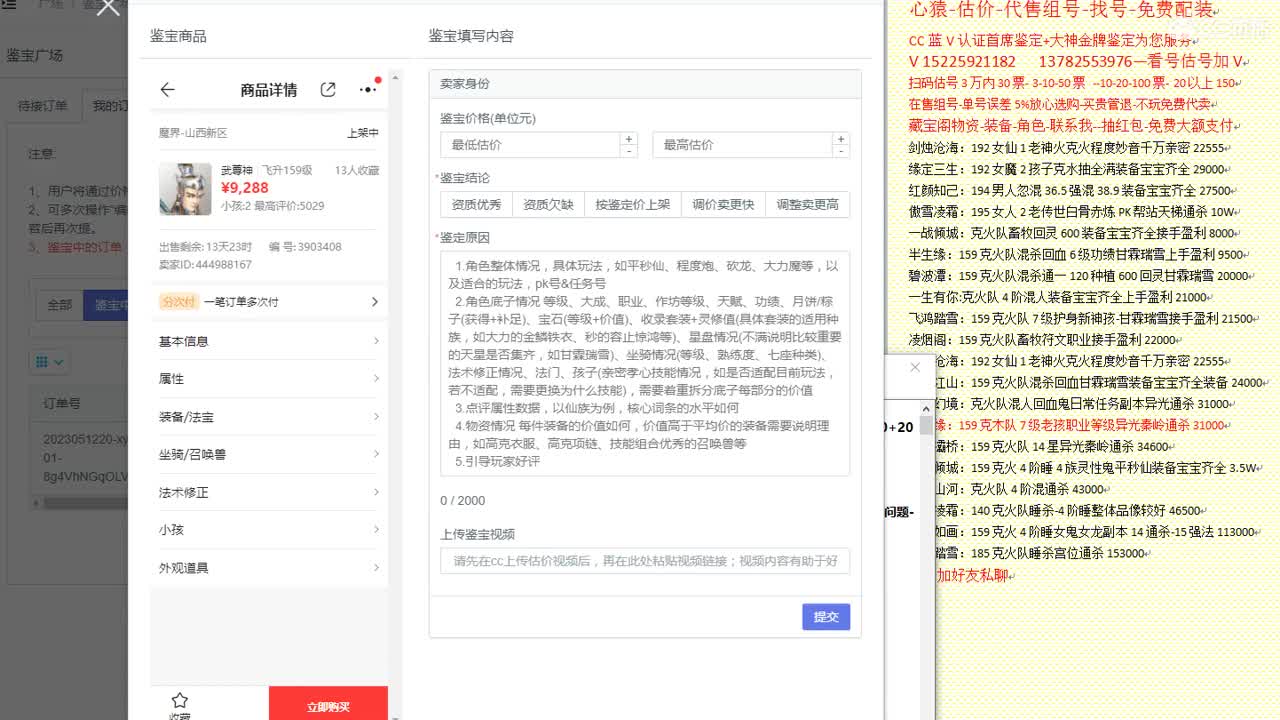Expand the 基本信息 row
The width and height of the screenshot is (1280, 720).
269,341
